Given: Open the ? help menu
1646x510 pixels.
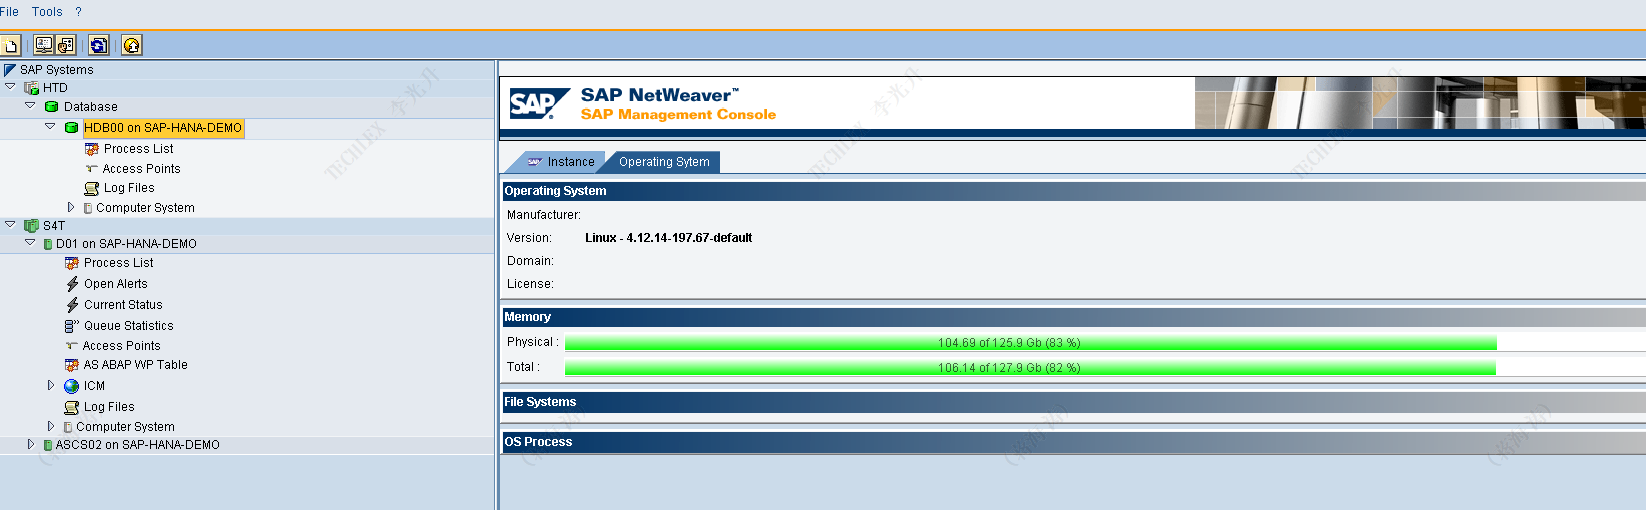Looking at the screenshot, I should pyautogui.click(x=78, y=12).
